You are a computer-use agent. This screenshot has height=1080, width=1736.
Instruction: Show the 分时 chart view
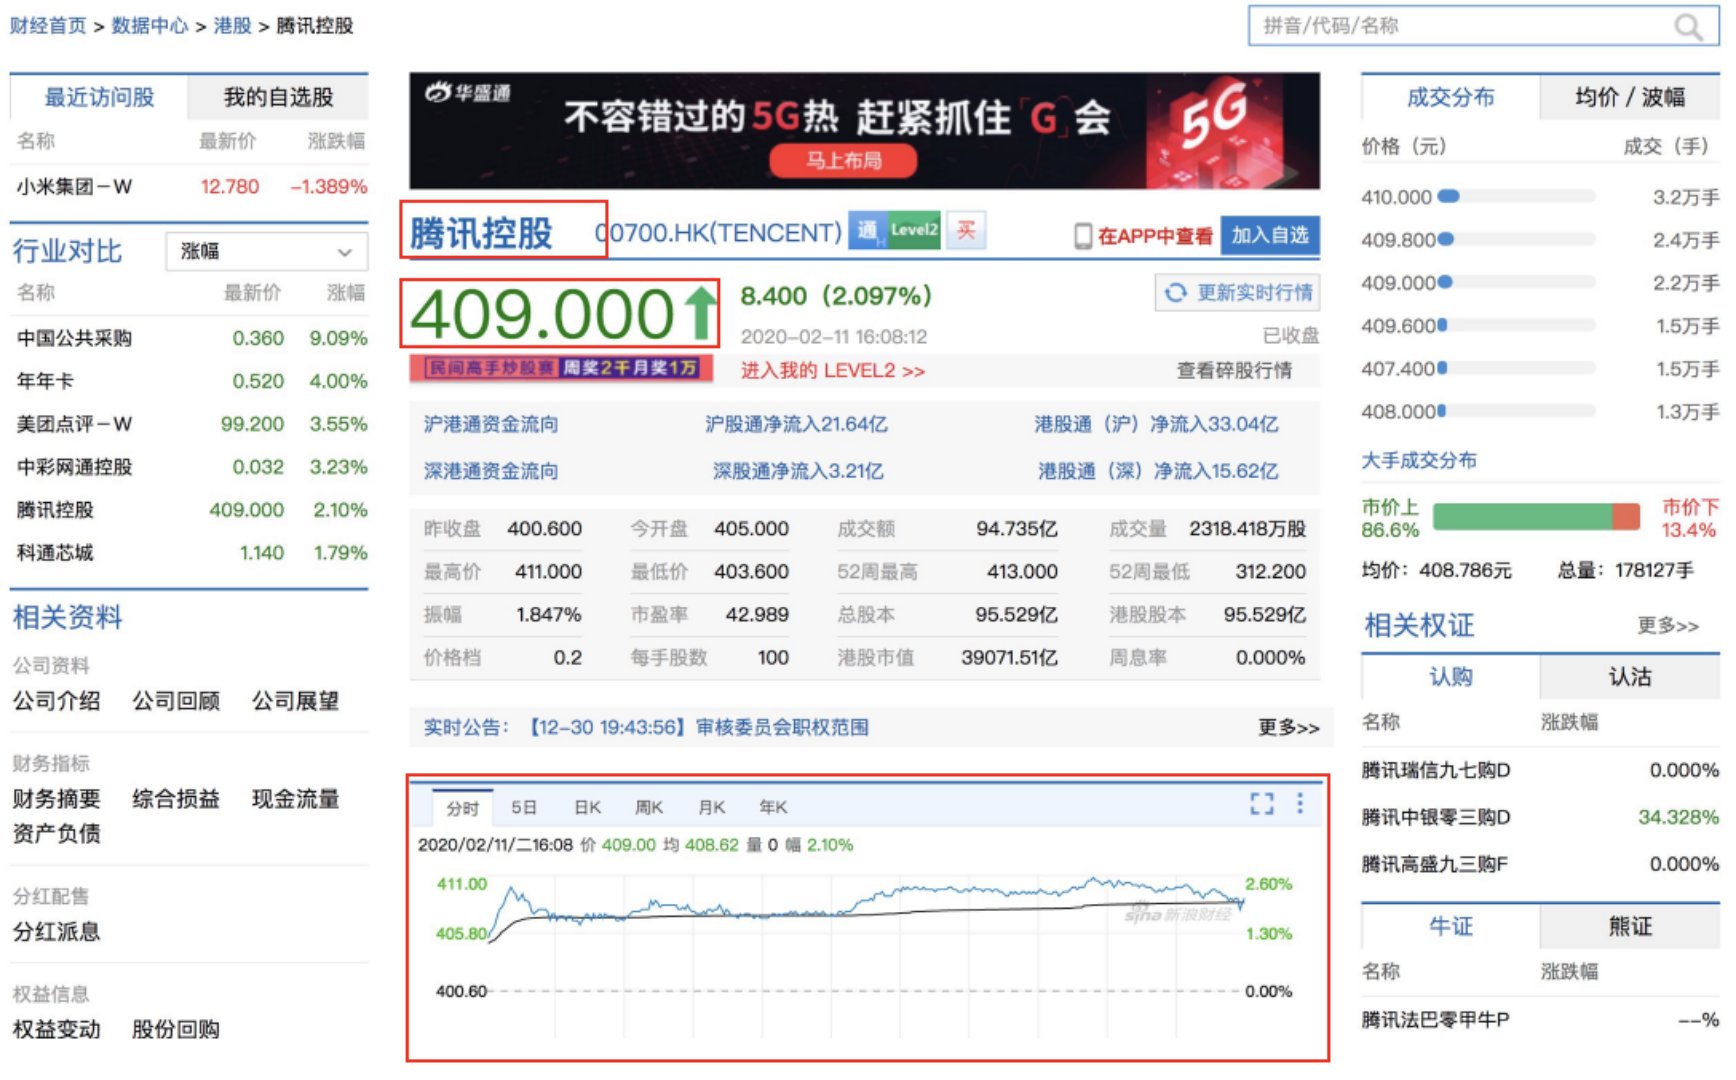(x=463, y=808)
